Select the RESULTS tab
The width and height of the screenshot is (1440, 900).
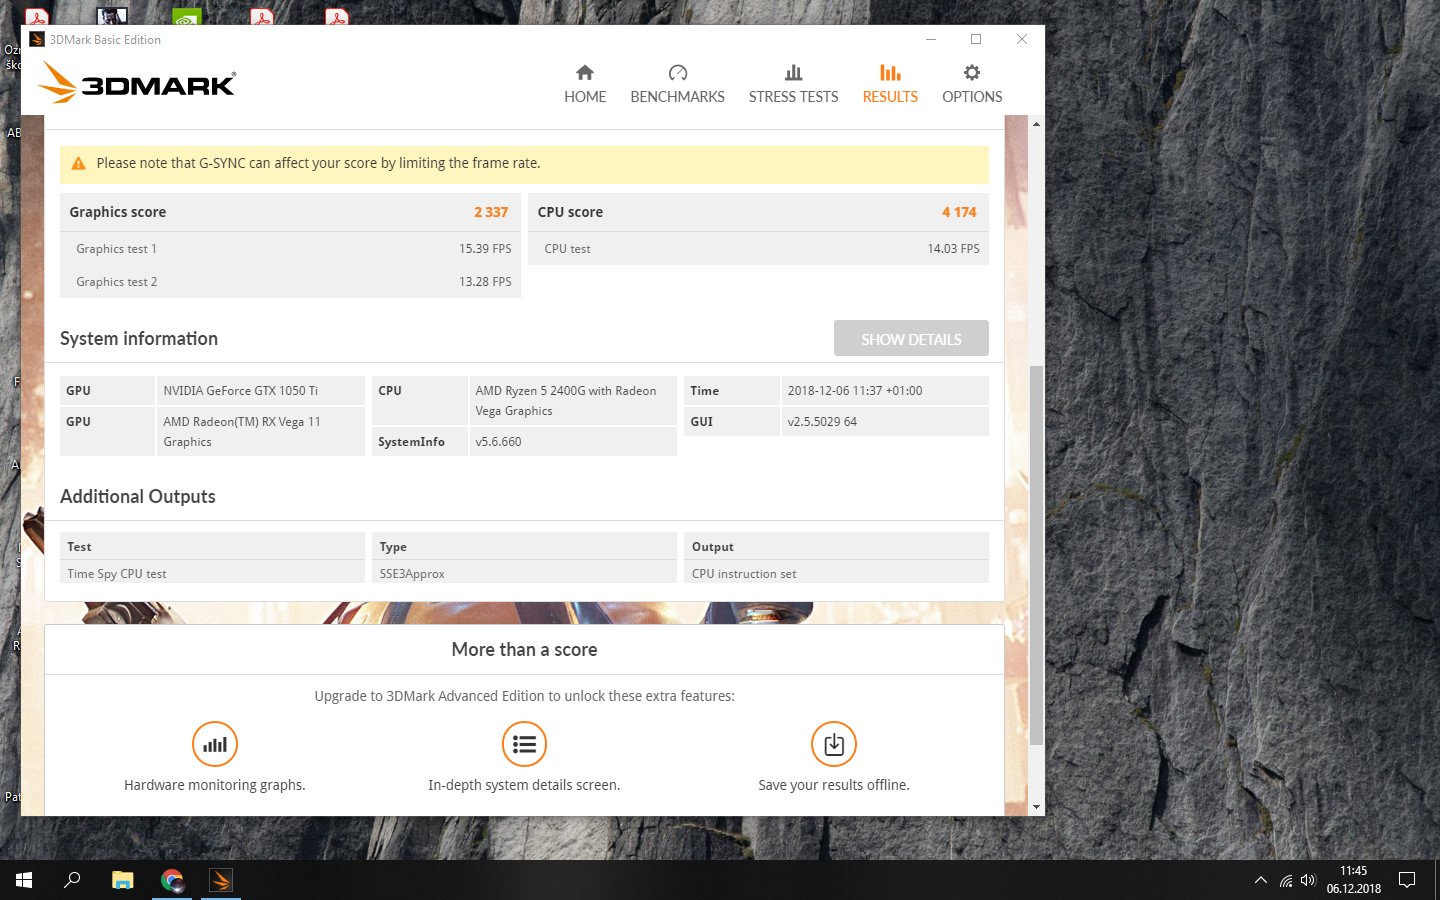click(890, 84)
